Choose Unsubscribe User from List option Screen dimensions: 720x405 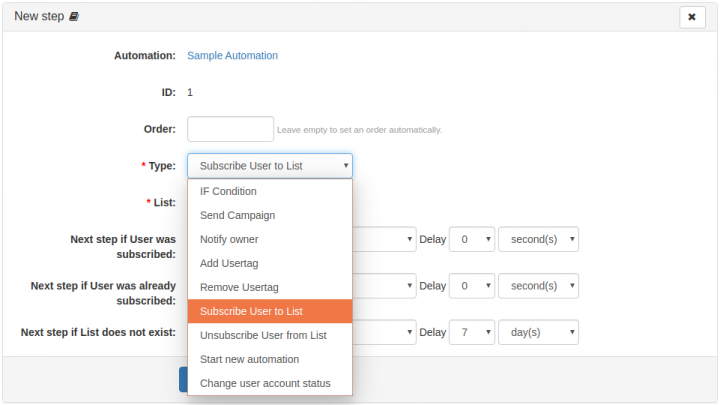click(x=270, y=335)
